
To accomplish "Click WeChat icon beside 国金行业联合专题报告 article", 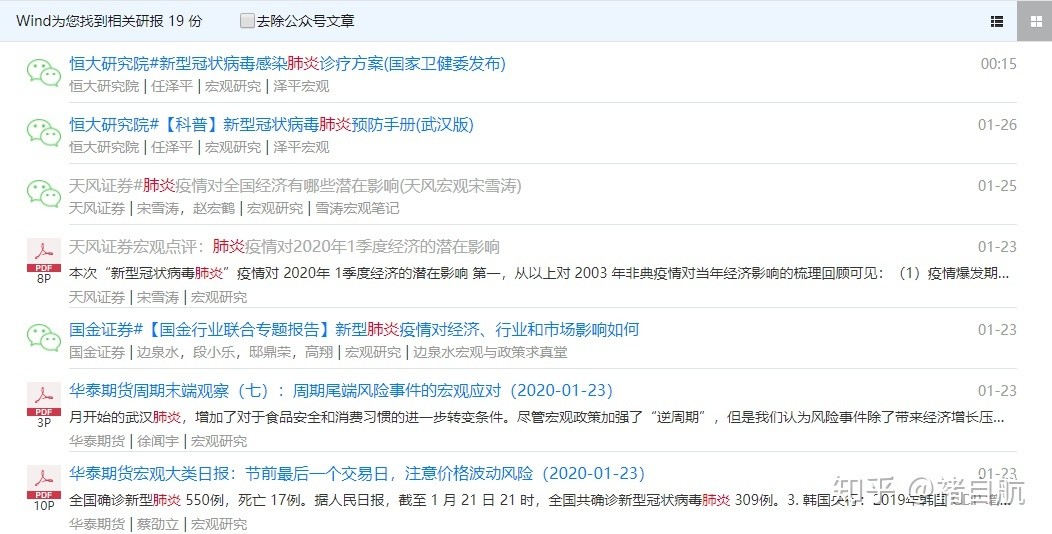I will coord(44,337).
